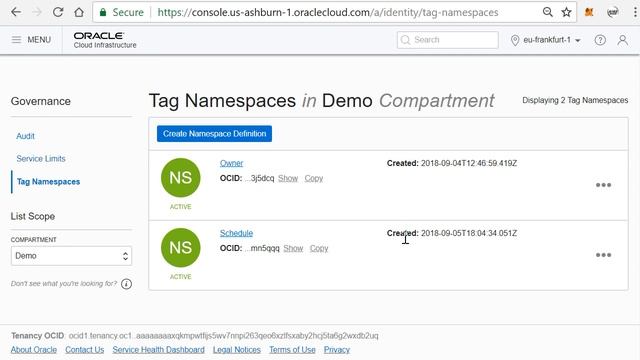Open the Legal Notices footer link
The width and height of the screenshot is (640, 360).
click(x=237, y=350)
